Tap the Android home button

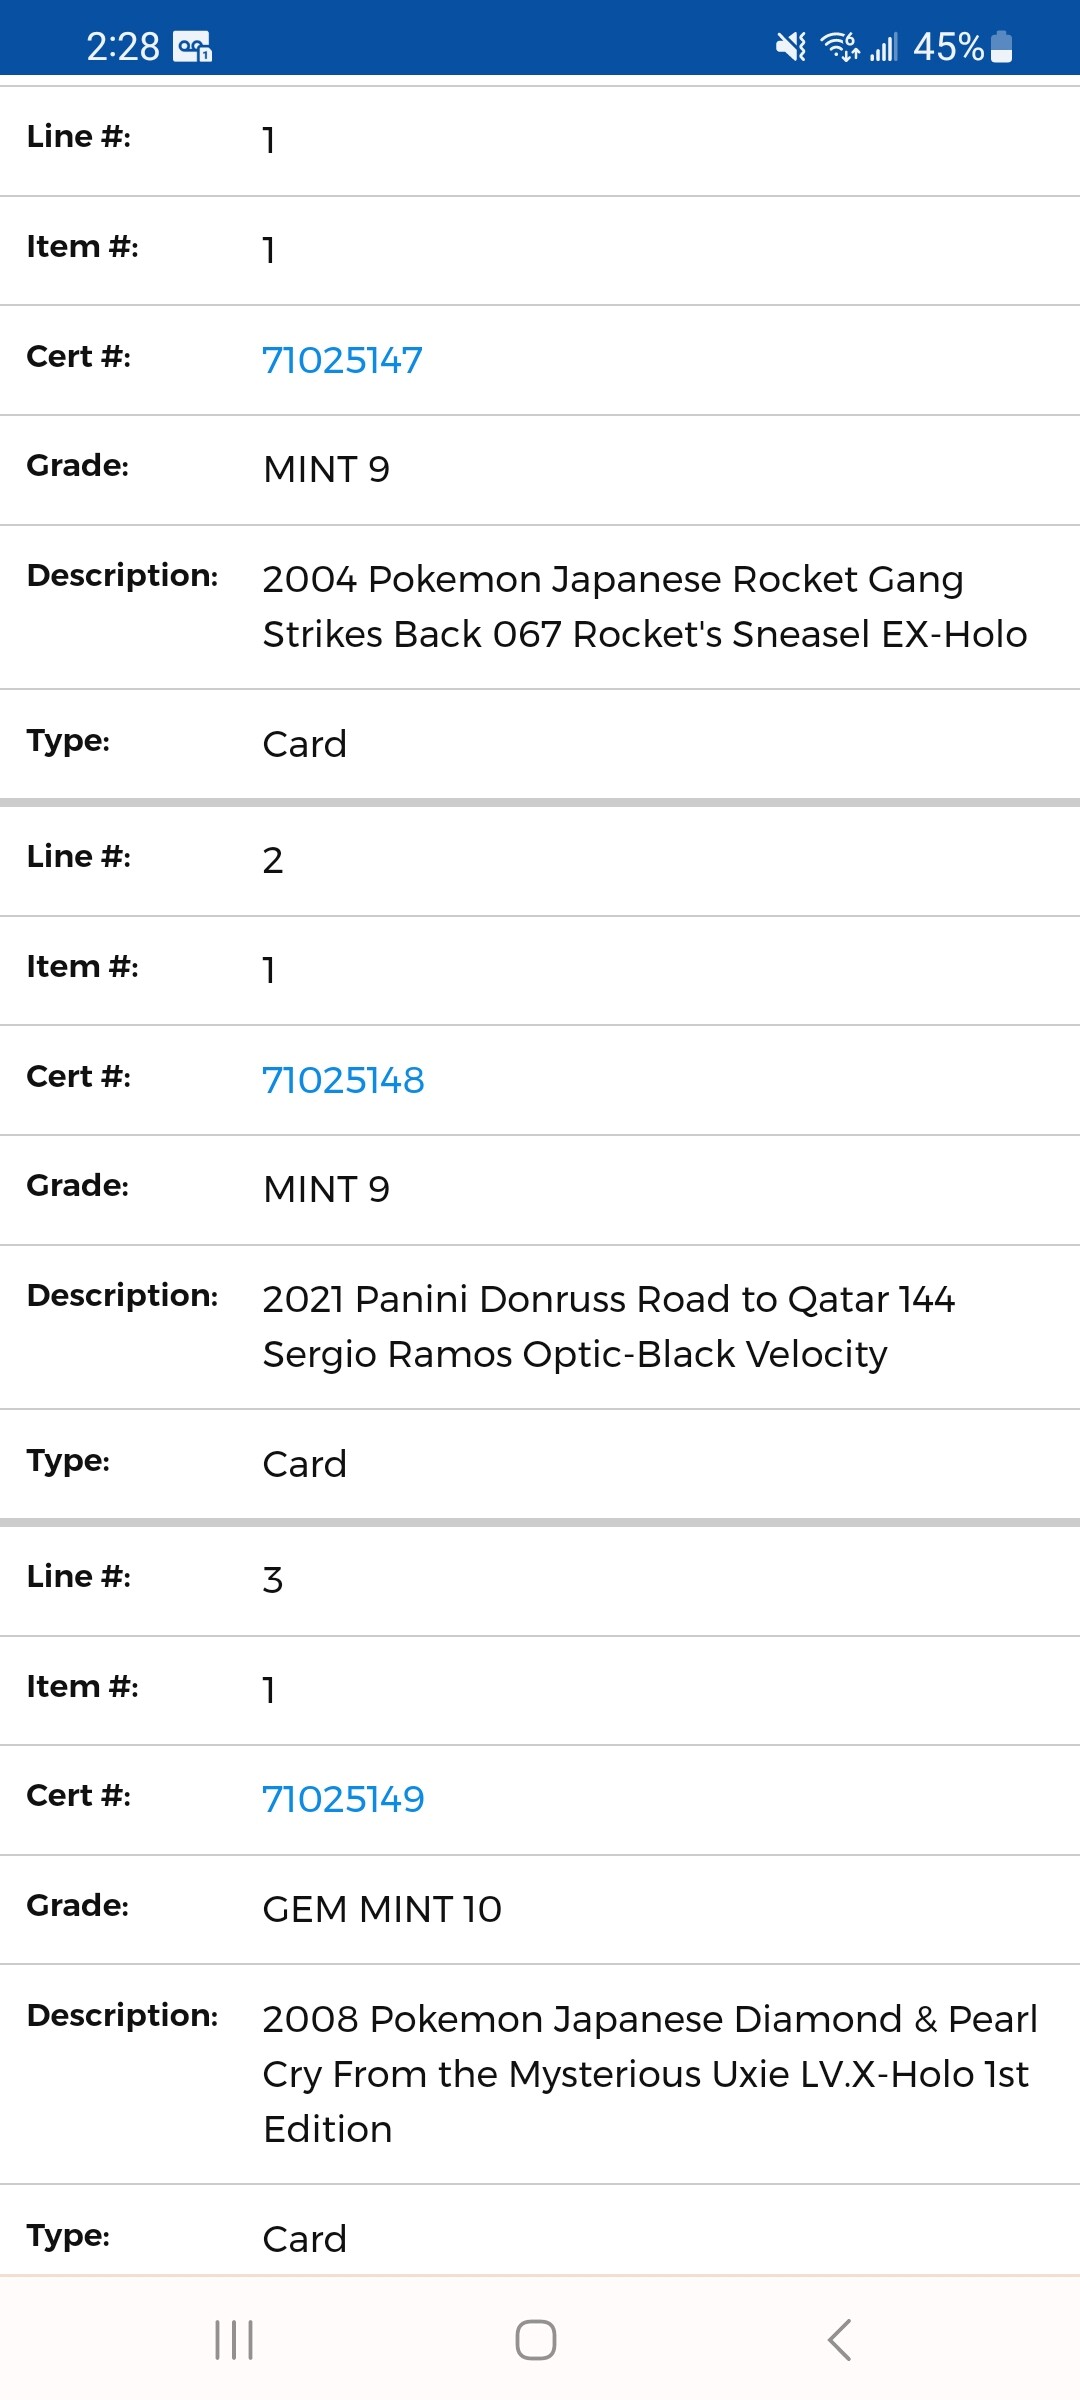(536, 2340)
